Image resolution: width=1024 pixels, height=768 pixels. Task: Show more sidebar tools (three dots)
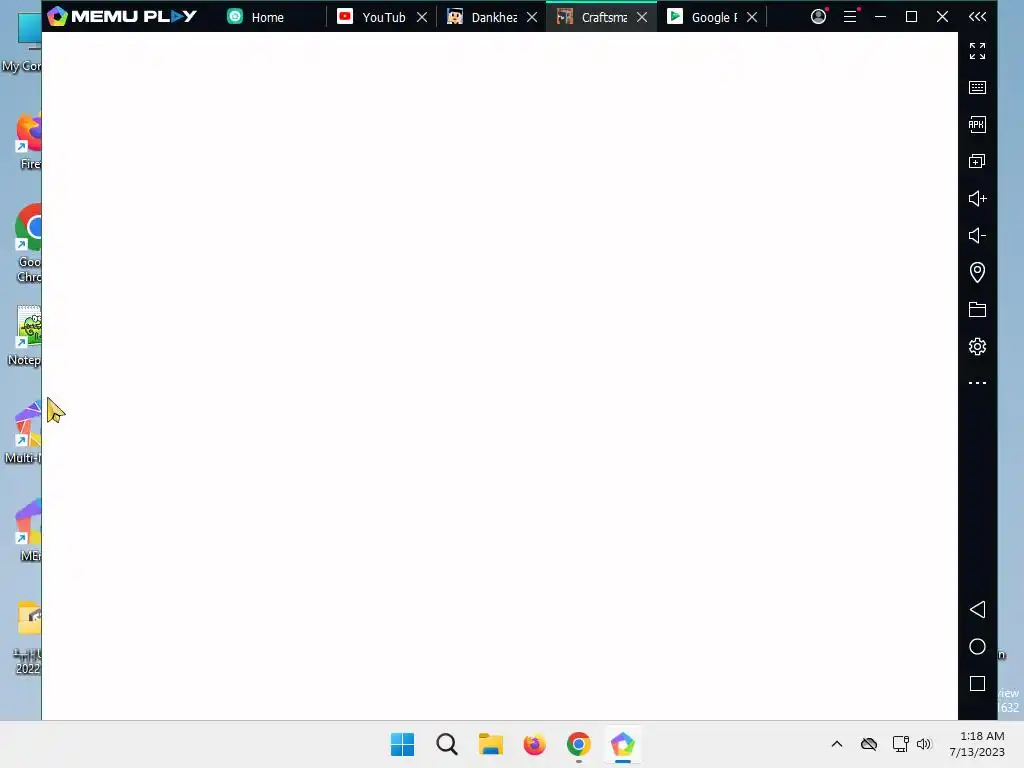click(977, 383)
